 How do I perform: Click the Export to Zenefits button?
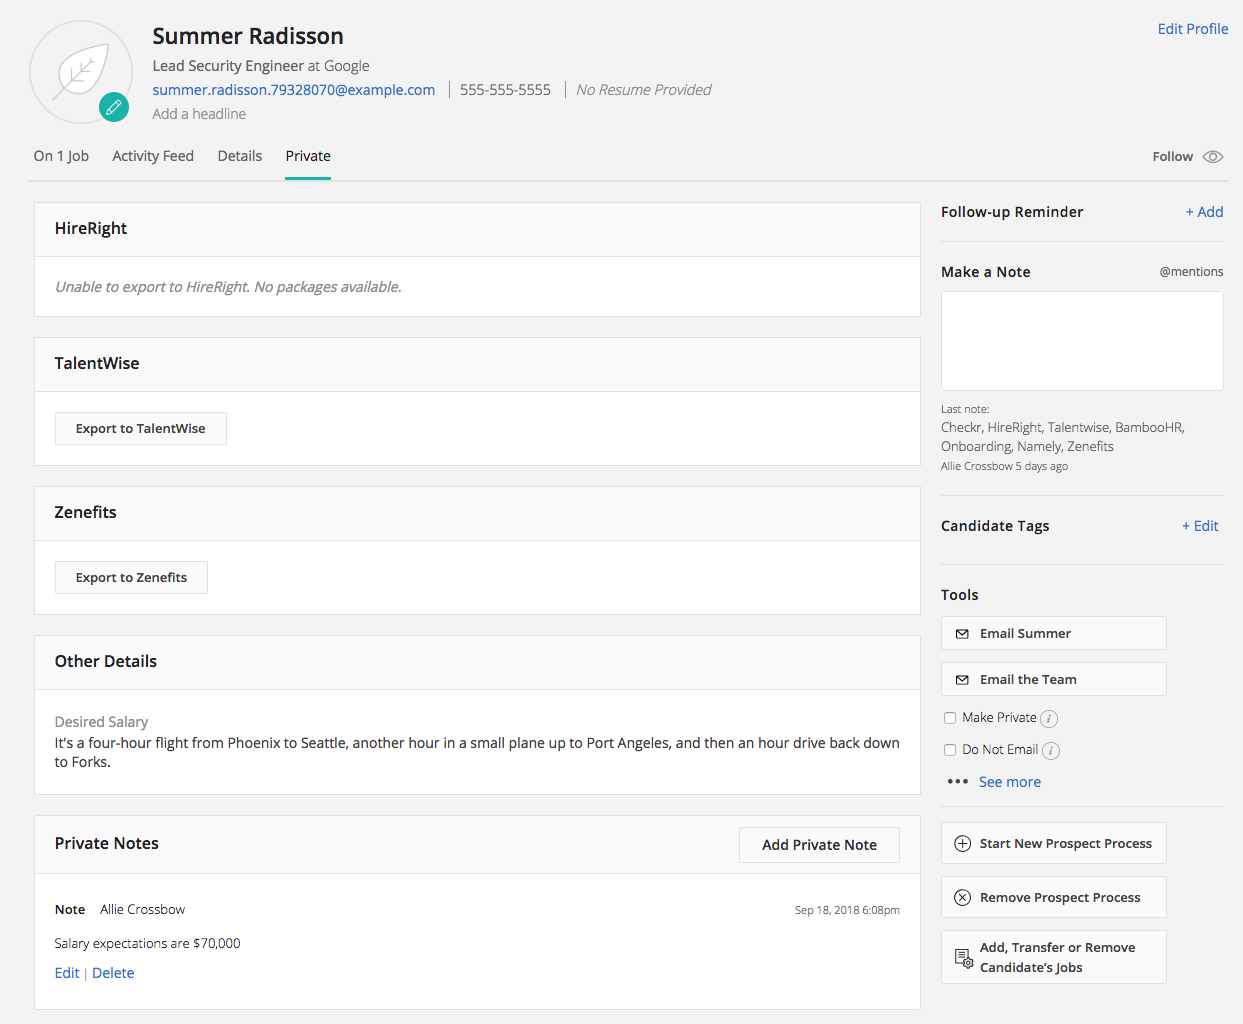[x=131, y=578]
